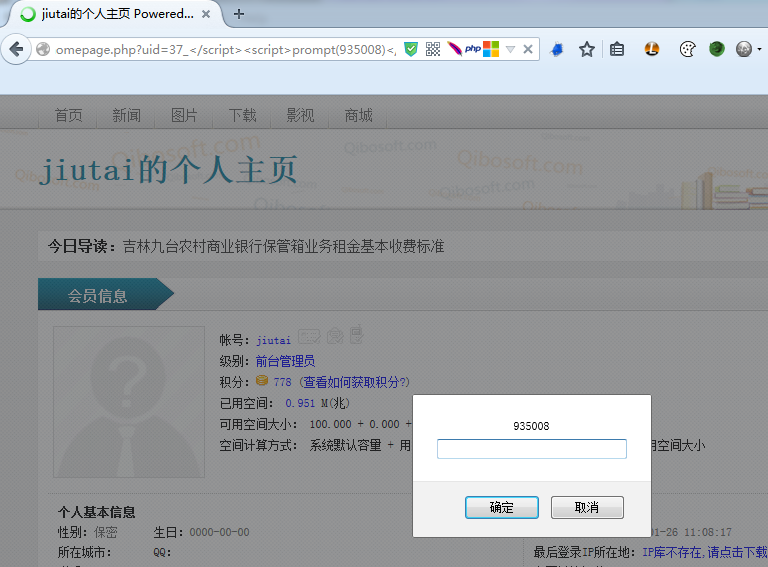The image size is (768, 567).
Task: Click the 性别 value 保密
Action: coord(106,532)
